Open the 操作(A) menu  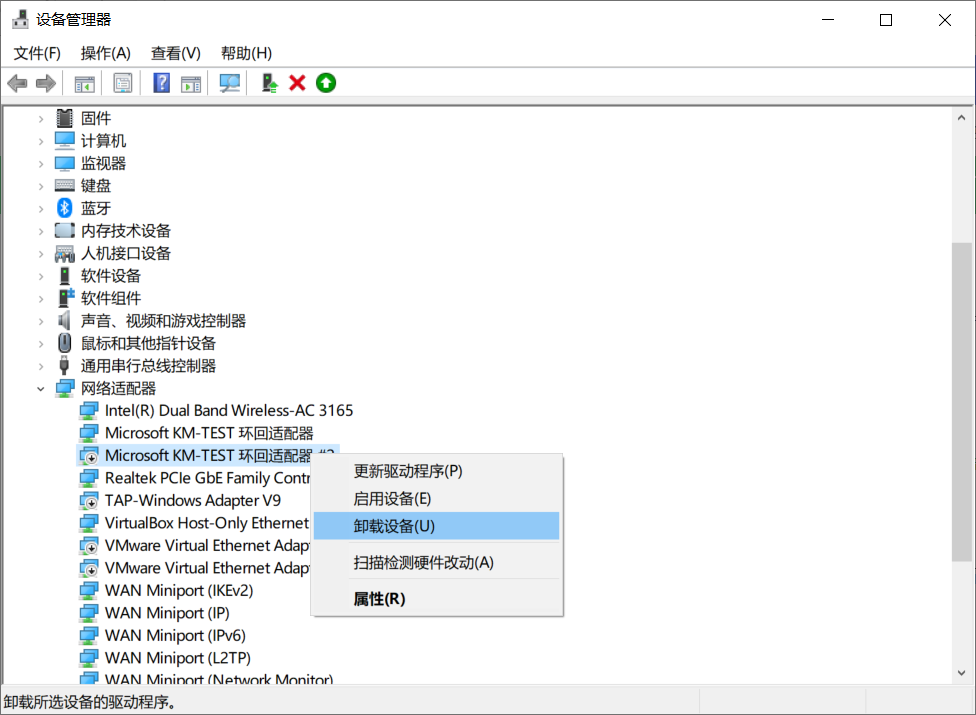pos(106,54)
